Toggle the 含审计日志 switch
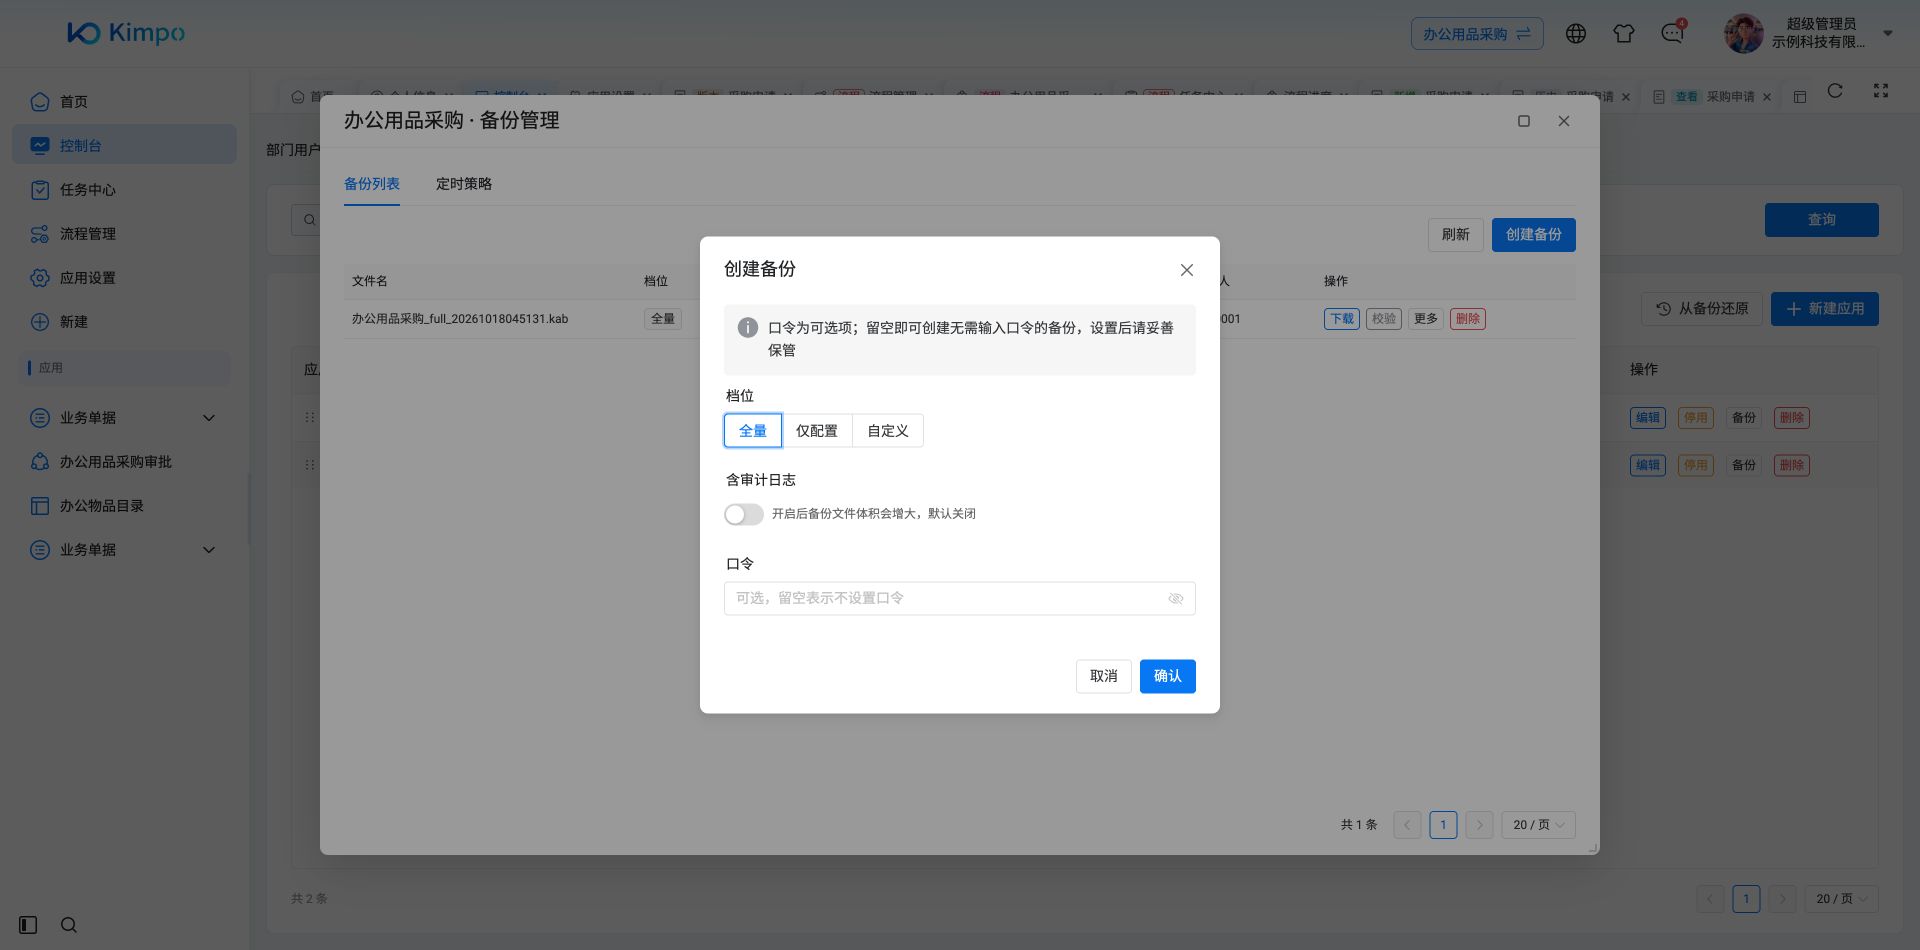The image size is (1920, 950). pos(744,514)
